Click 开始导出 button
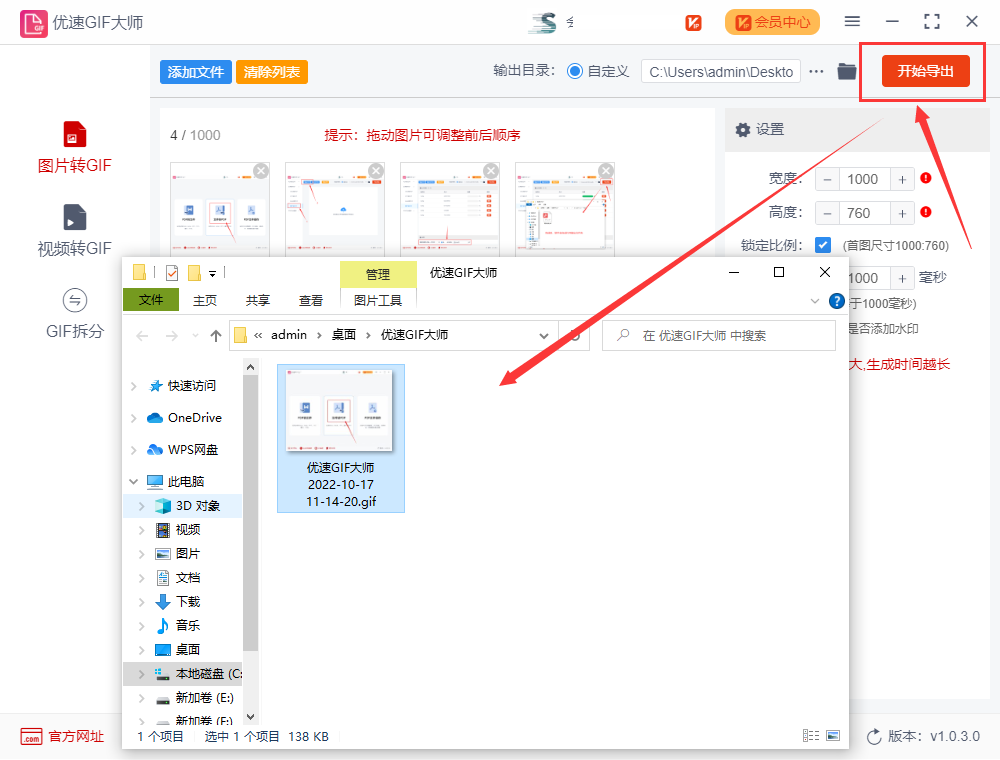Image resolution: width=1000 pixels, height=760 pixels. pyautogui.click(x=925, y=71)
